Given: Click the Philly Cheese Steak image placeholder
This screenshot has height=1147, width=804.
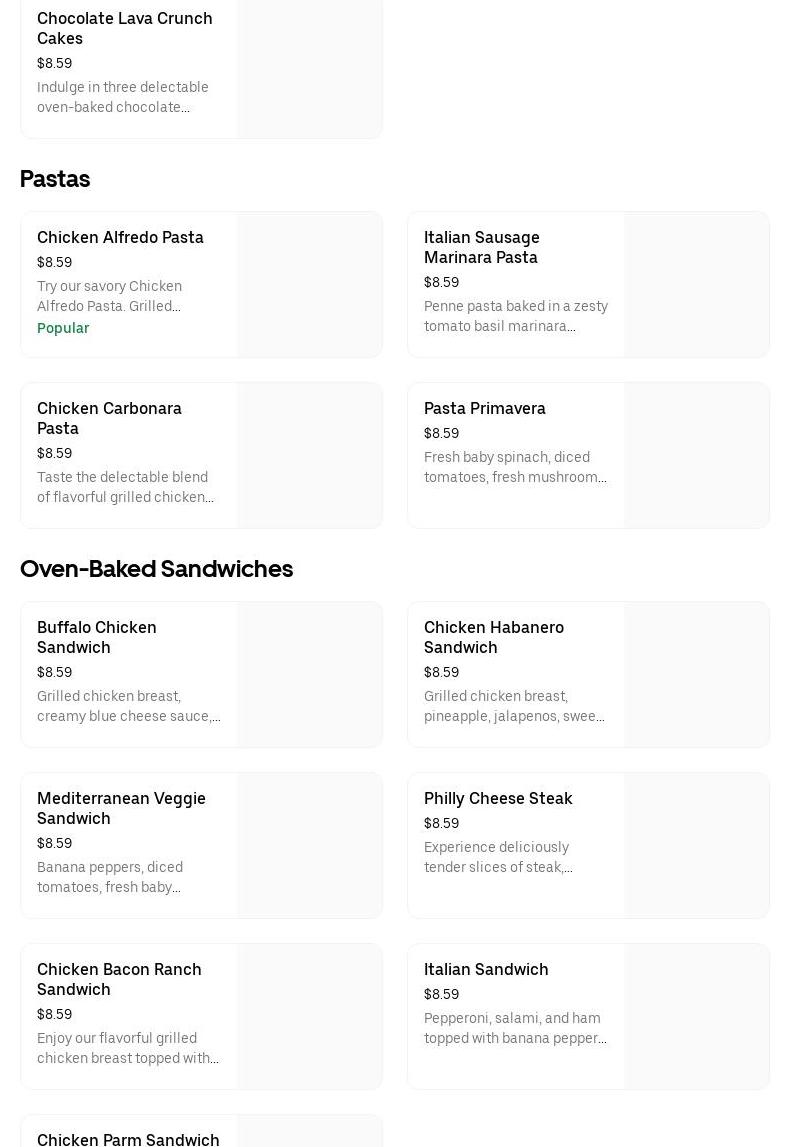Looking at the screenshot, I should tap(696, 846).
